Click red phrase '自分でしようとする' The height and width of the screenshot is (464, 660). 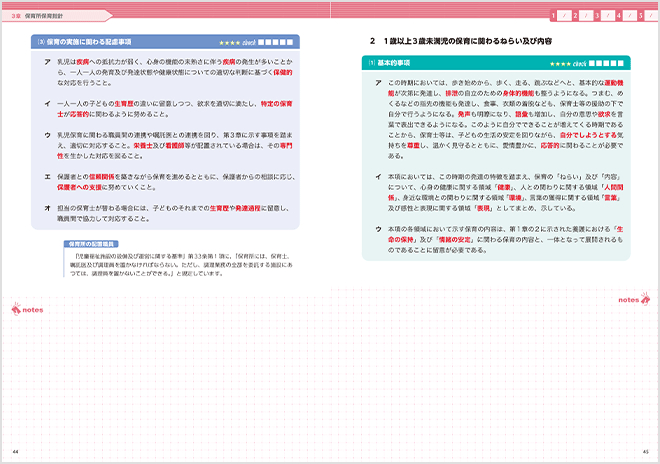click(x=588, y=135)
